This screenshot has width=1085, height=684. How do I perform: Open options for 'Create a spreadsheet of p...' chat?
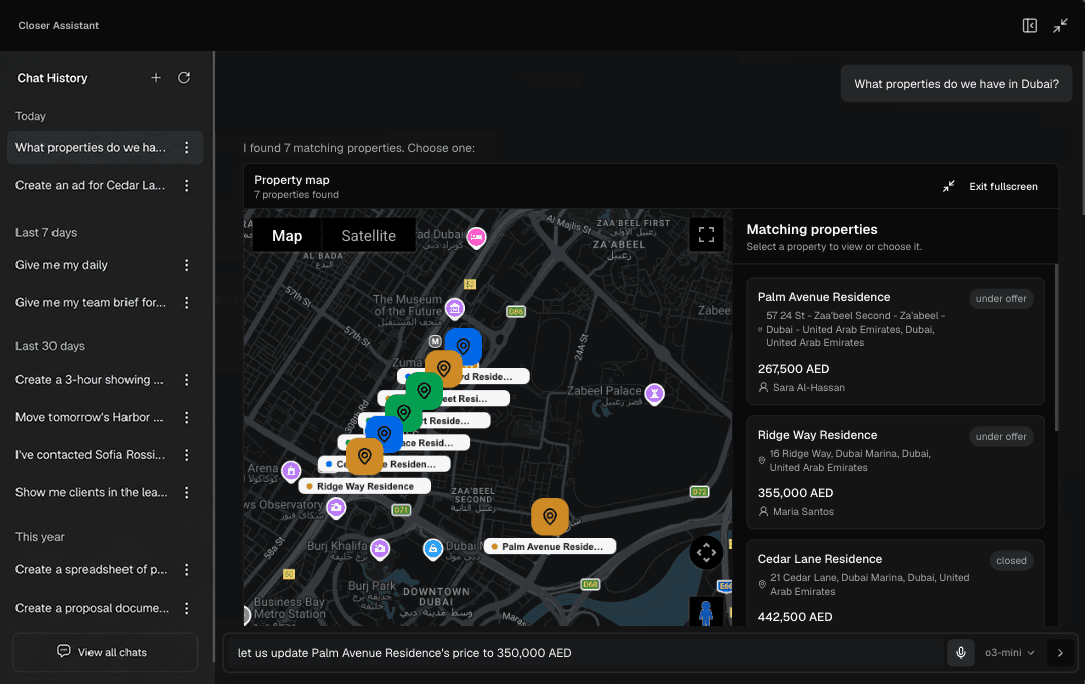point(187,570)
